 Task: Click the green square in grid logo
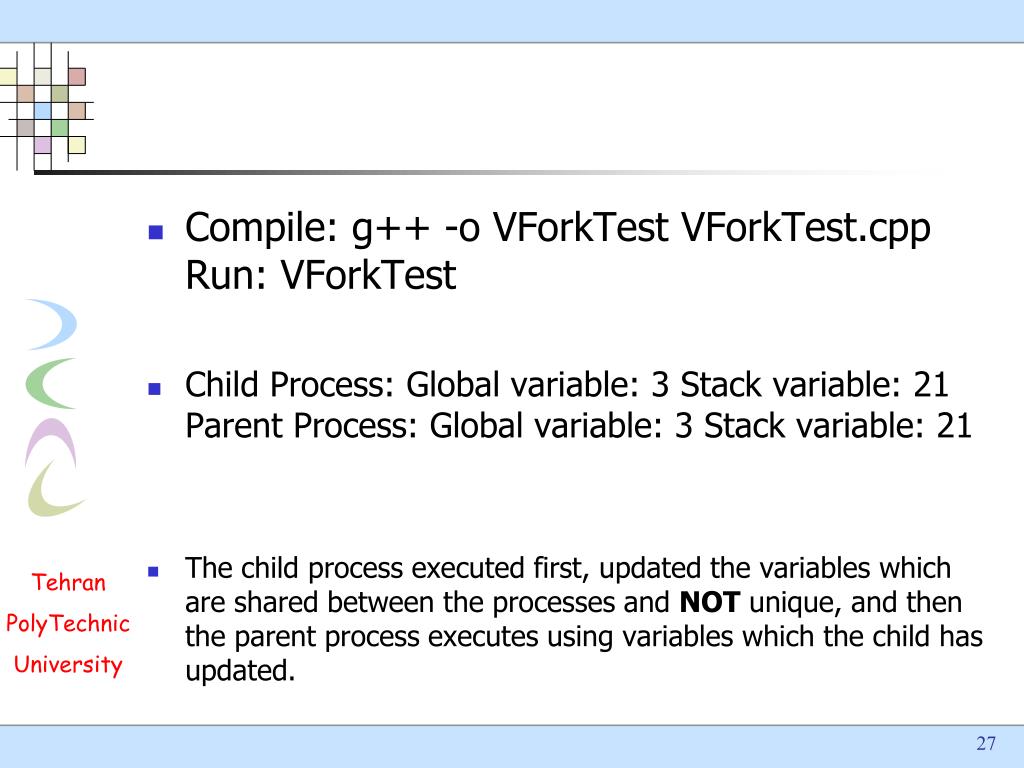point(59,127)
